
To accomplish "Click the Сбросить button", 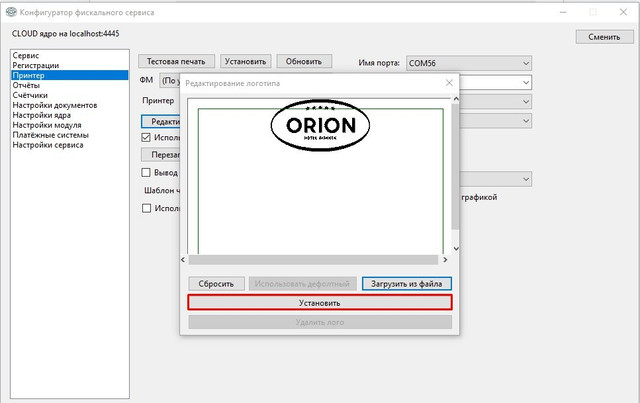I will 216,284.
